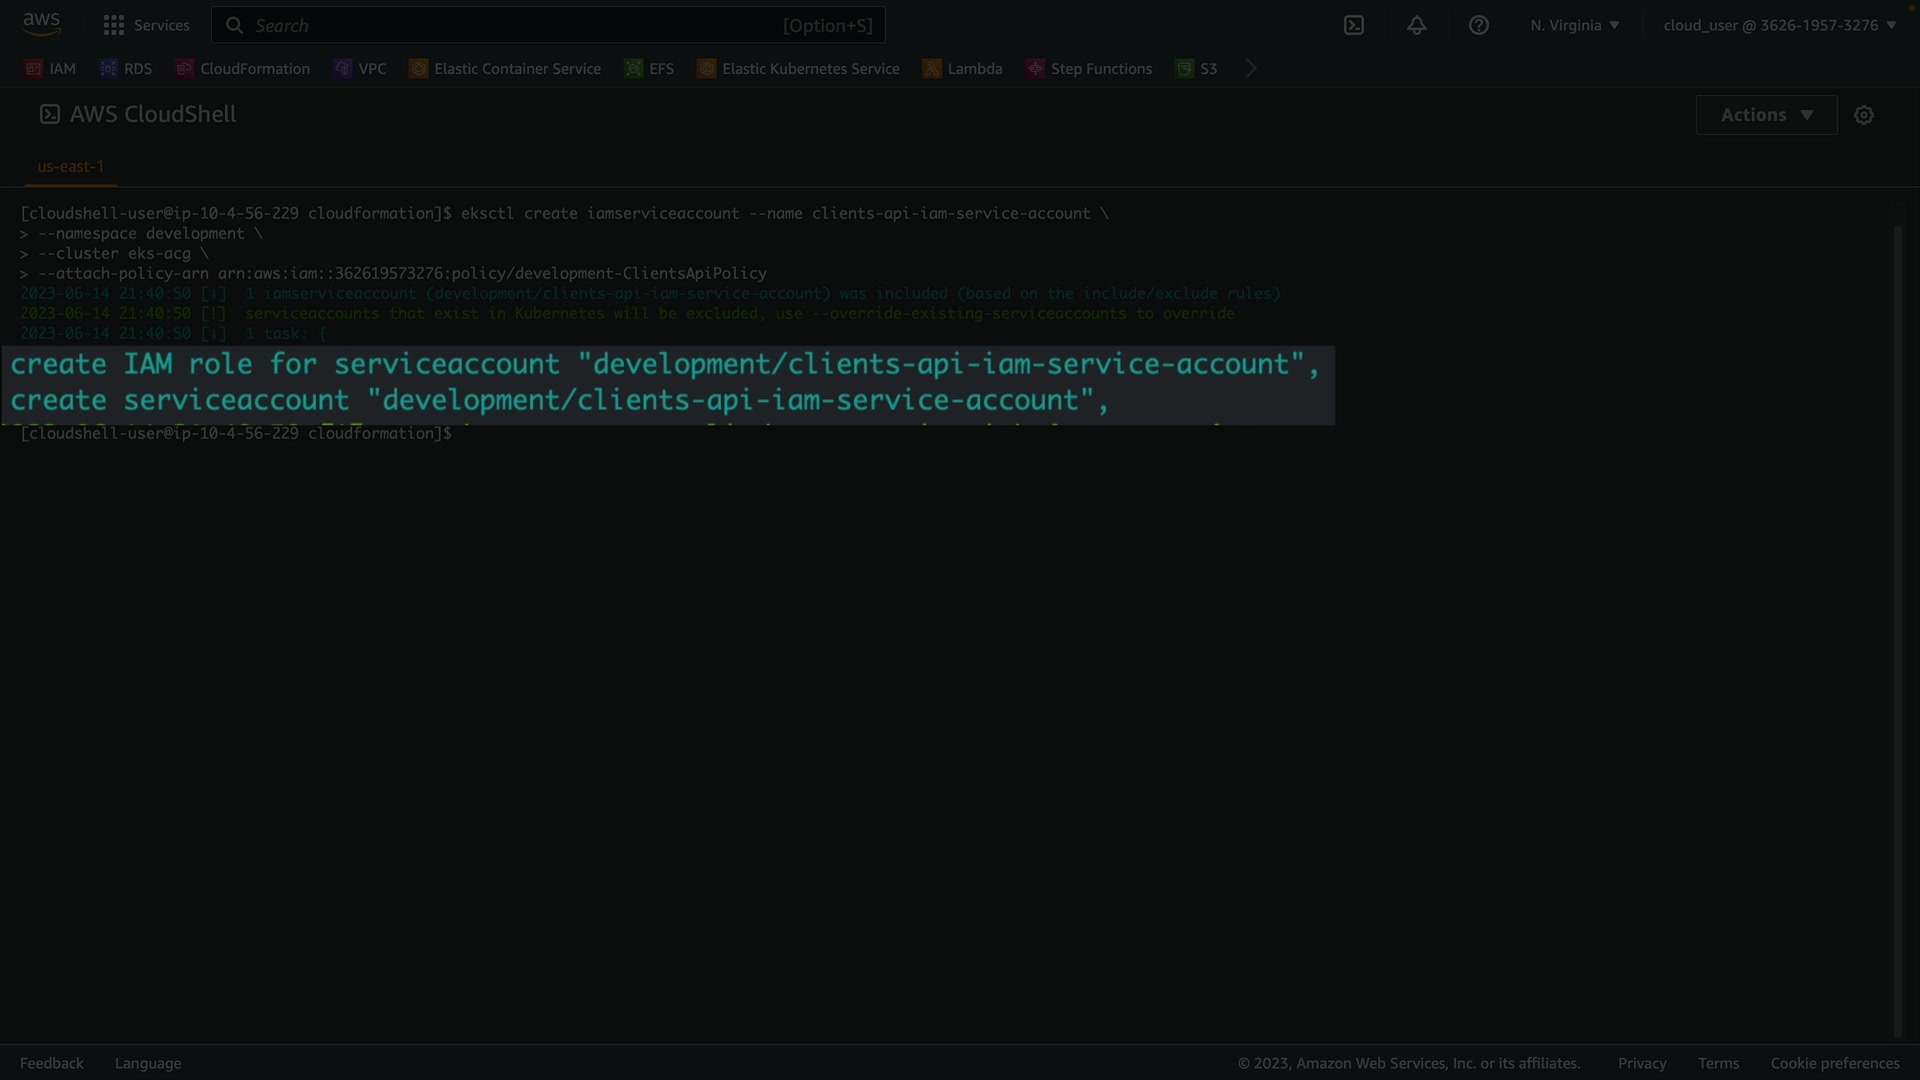Select the us-east-1 terminal tab

[x=71, y=166]
